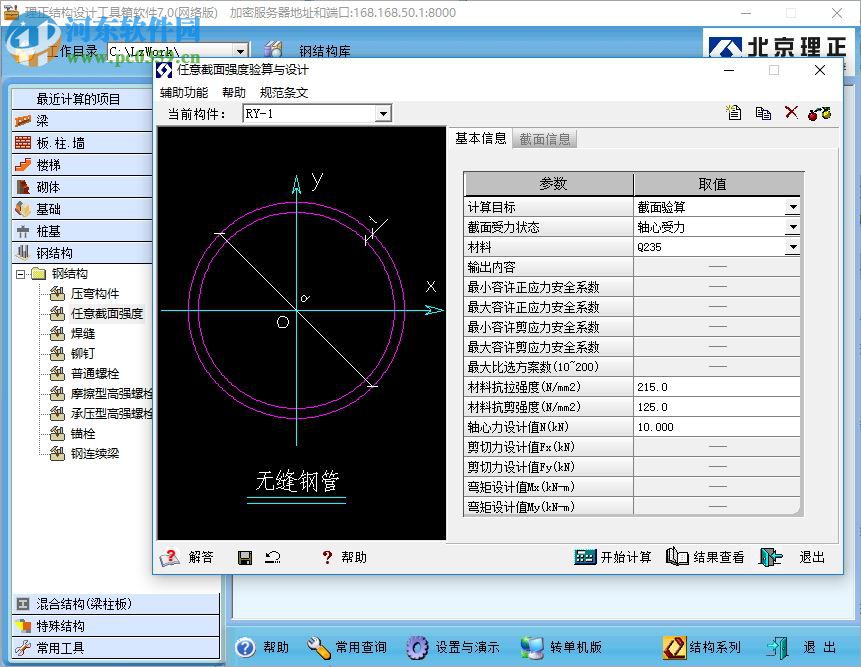
Task: Click the copy component icon
Action: (763, 112)
